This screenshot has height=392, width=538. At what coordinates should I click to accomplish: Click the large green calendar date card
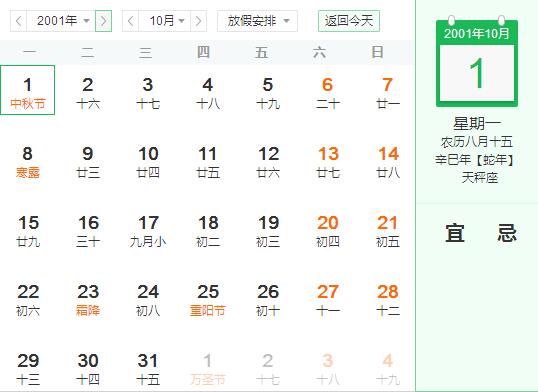477,62
